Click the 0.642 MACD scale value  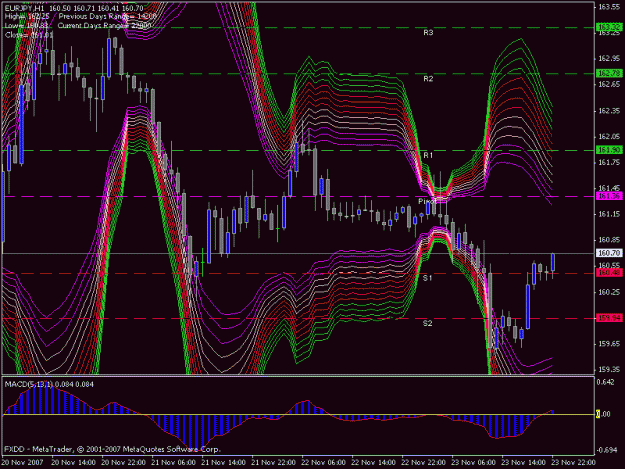coord(606,382)
